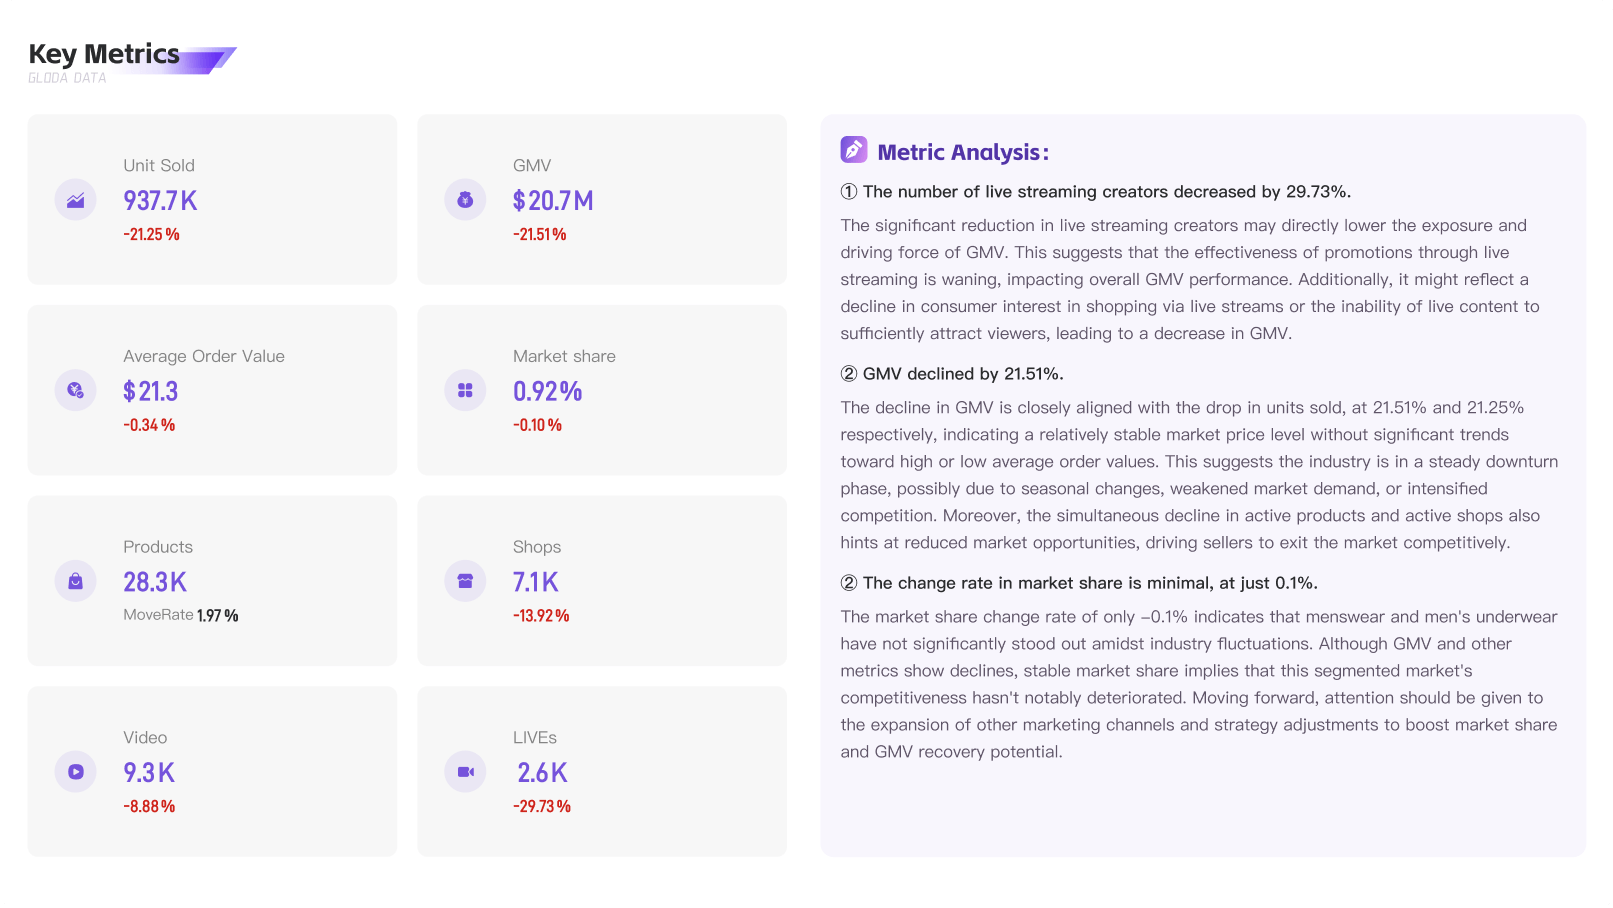Click the Metric Analysis pencil icon

pos(853,150)
